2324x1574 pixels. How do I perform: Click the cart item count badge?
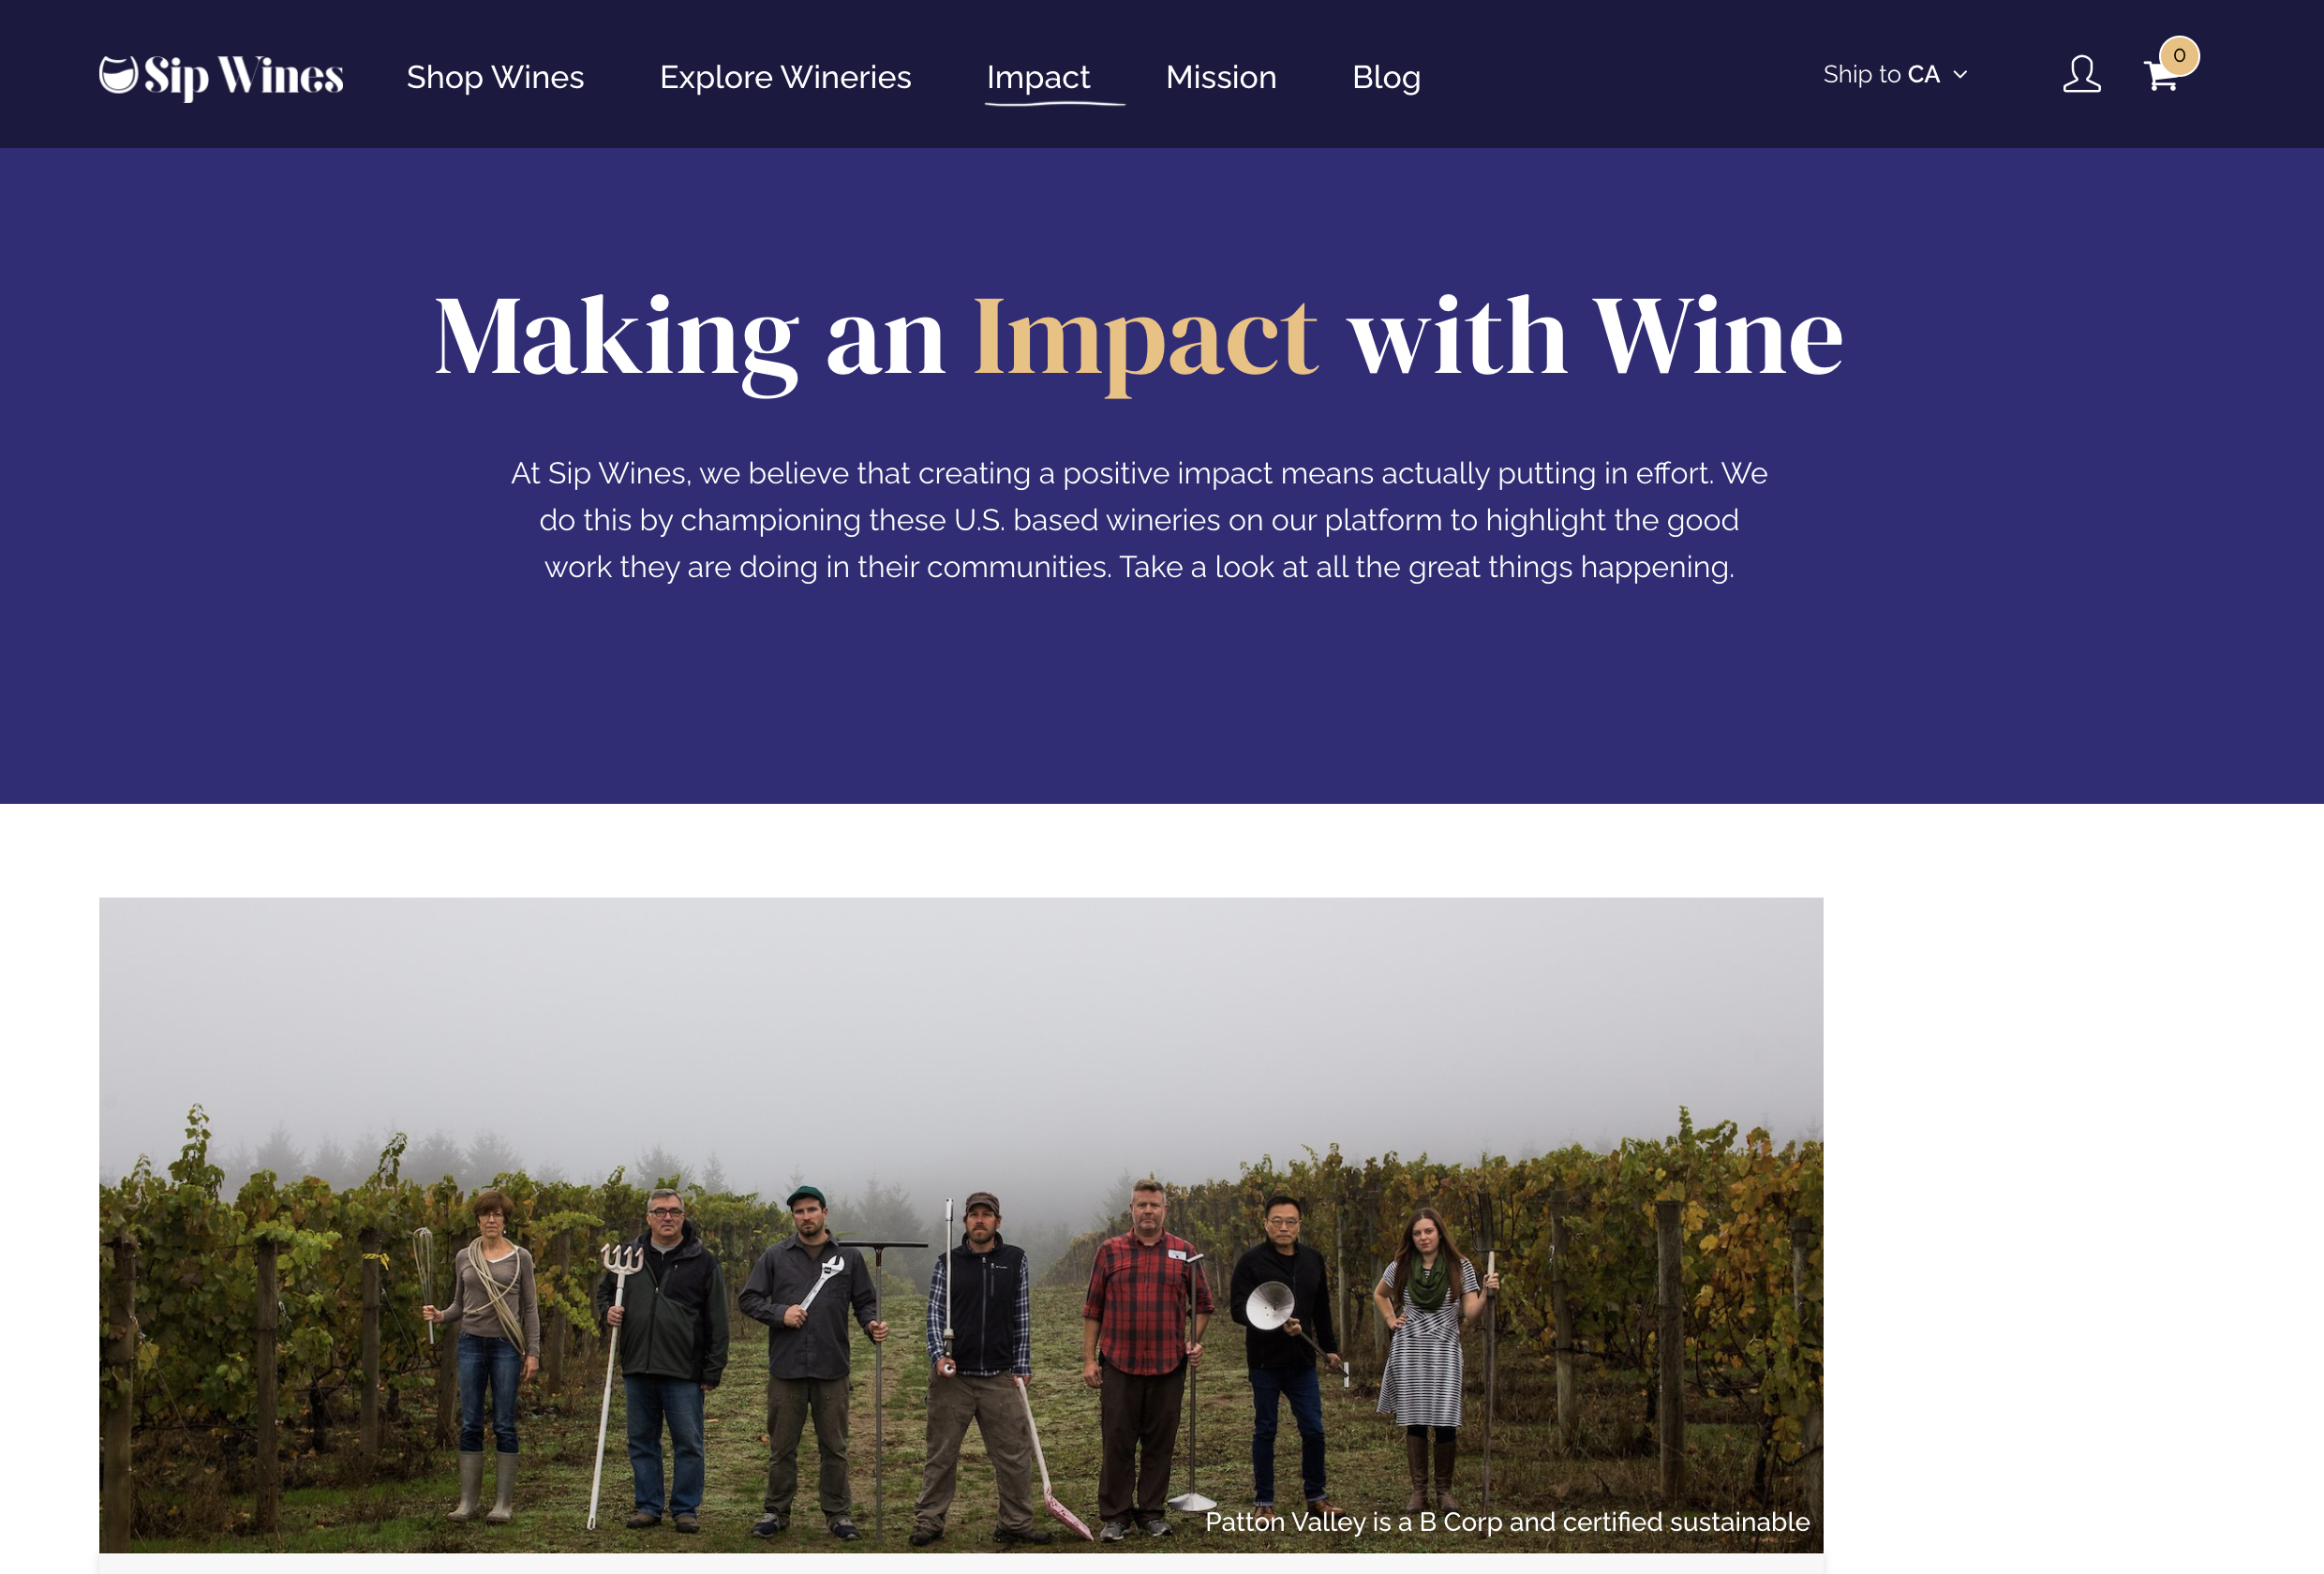point(2180,57)
